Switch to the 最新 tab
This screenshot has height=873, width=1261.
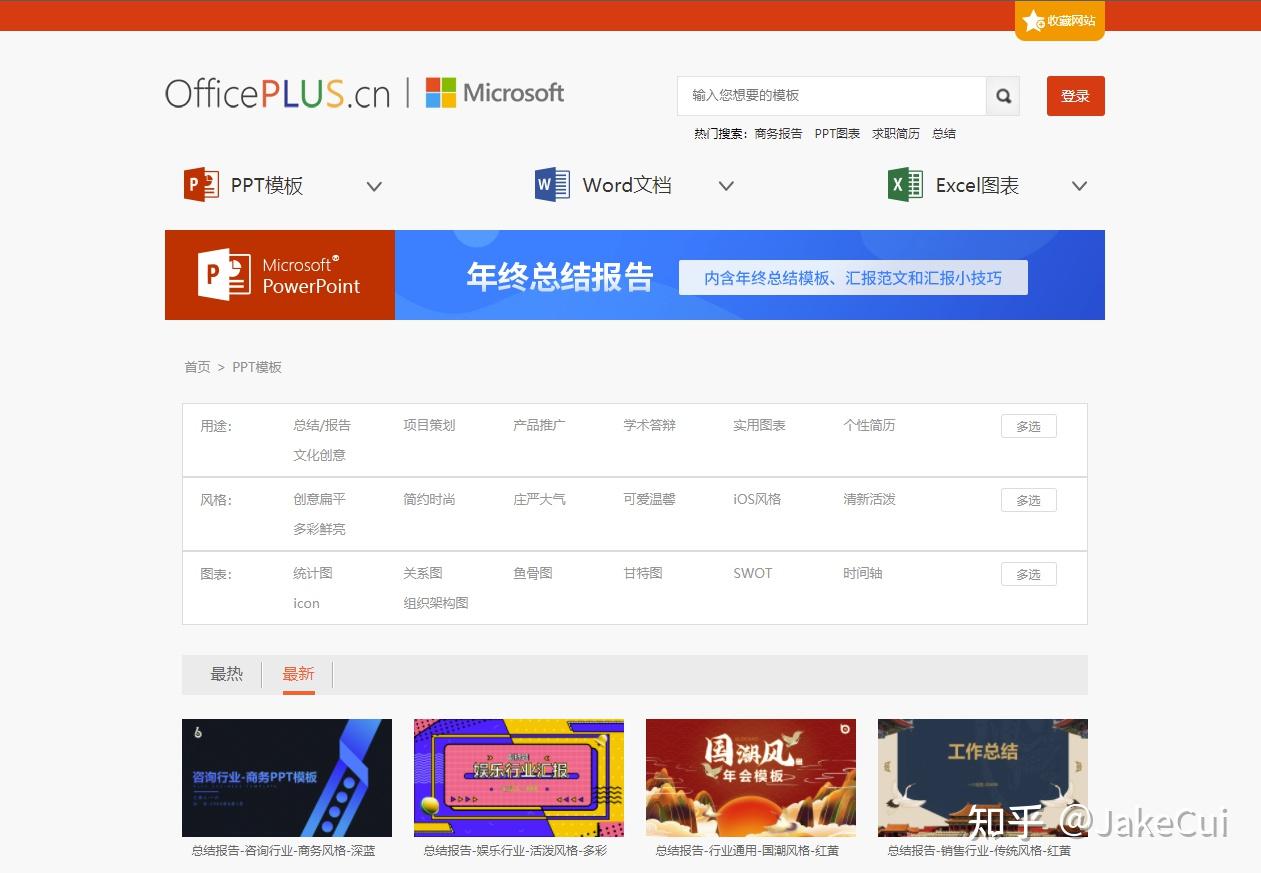[x=299, y=673]
